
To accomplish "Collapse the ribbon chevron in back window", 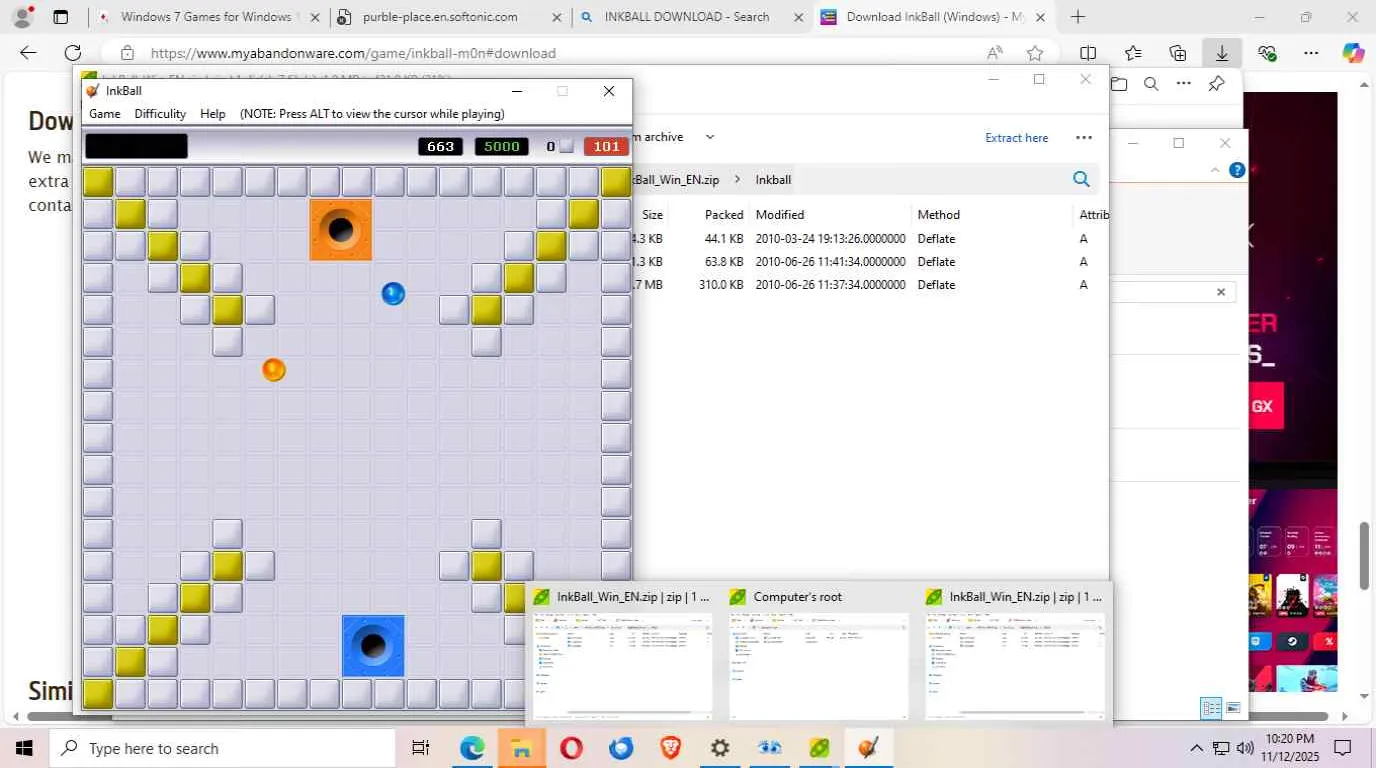I will click(1216, 170).
